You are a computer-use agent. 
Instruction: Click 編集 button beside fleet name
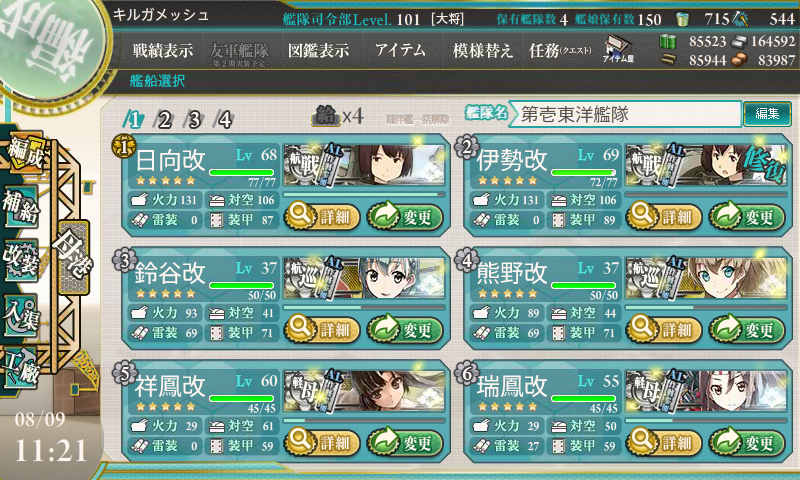(x=767, y=113)
